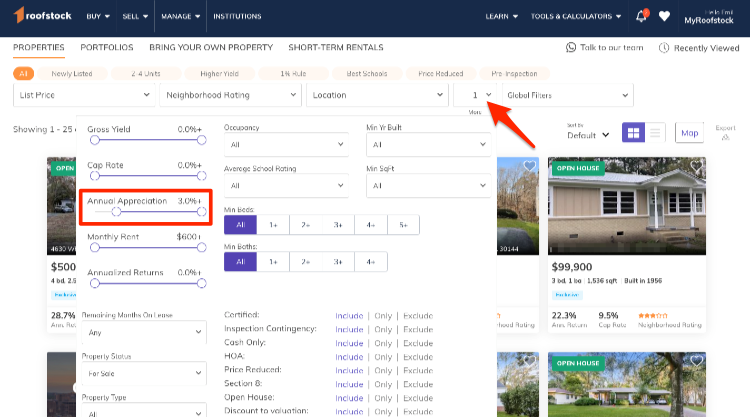750x417 pixels.
Task: Select the 2-4 Units chip
Action: 146,74
